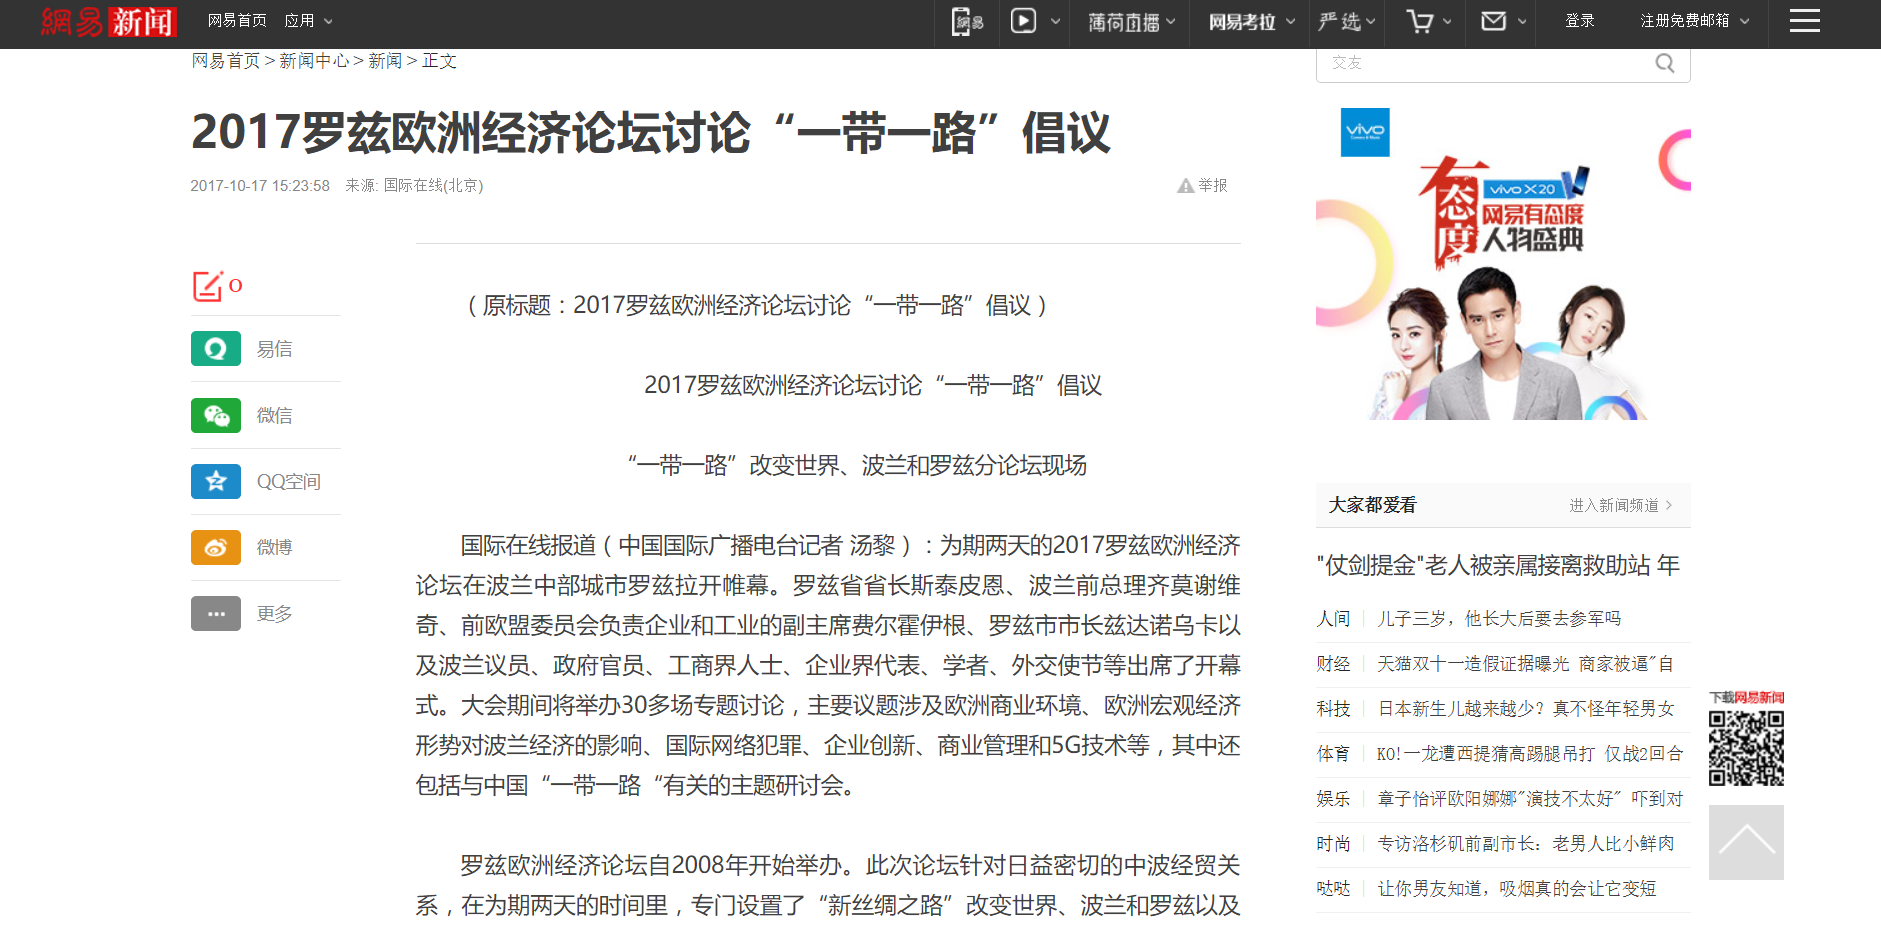Click the YiXin share icon
The width and height of the screenshot is (1881, 931).
[x=215, y=349]
